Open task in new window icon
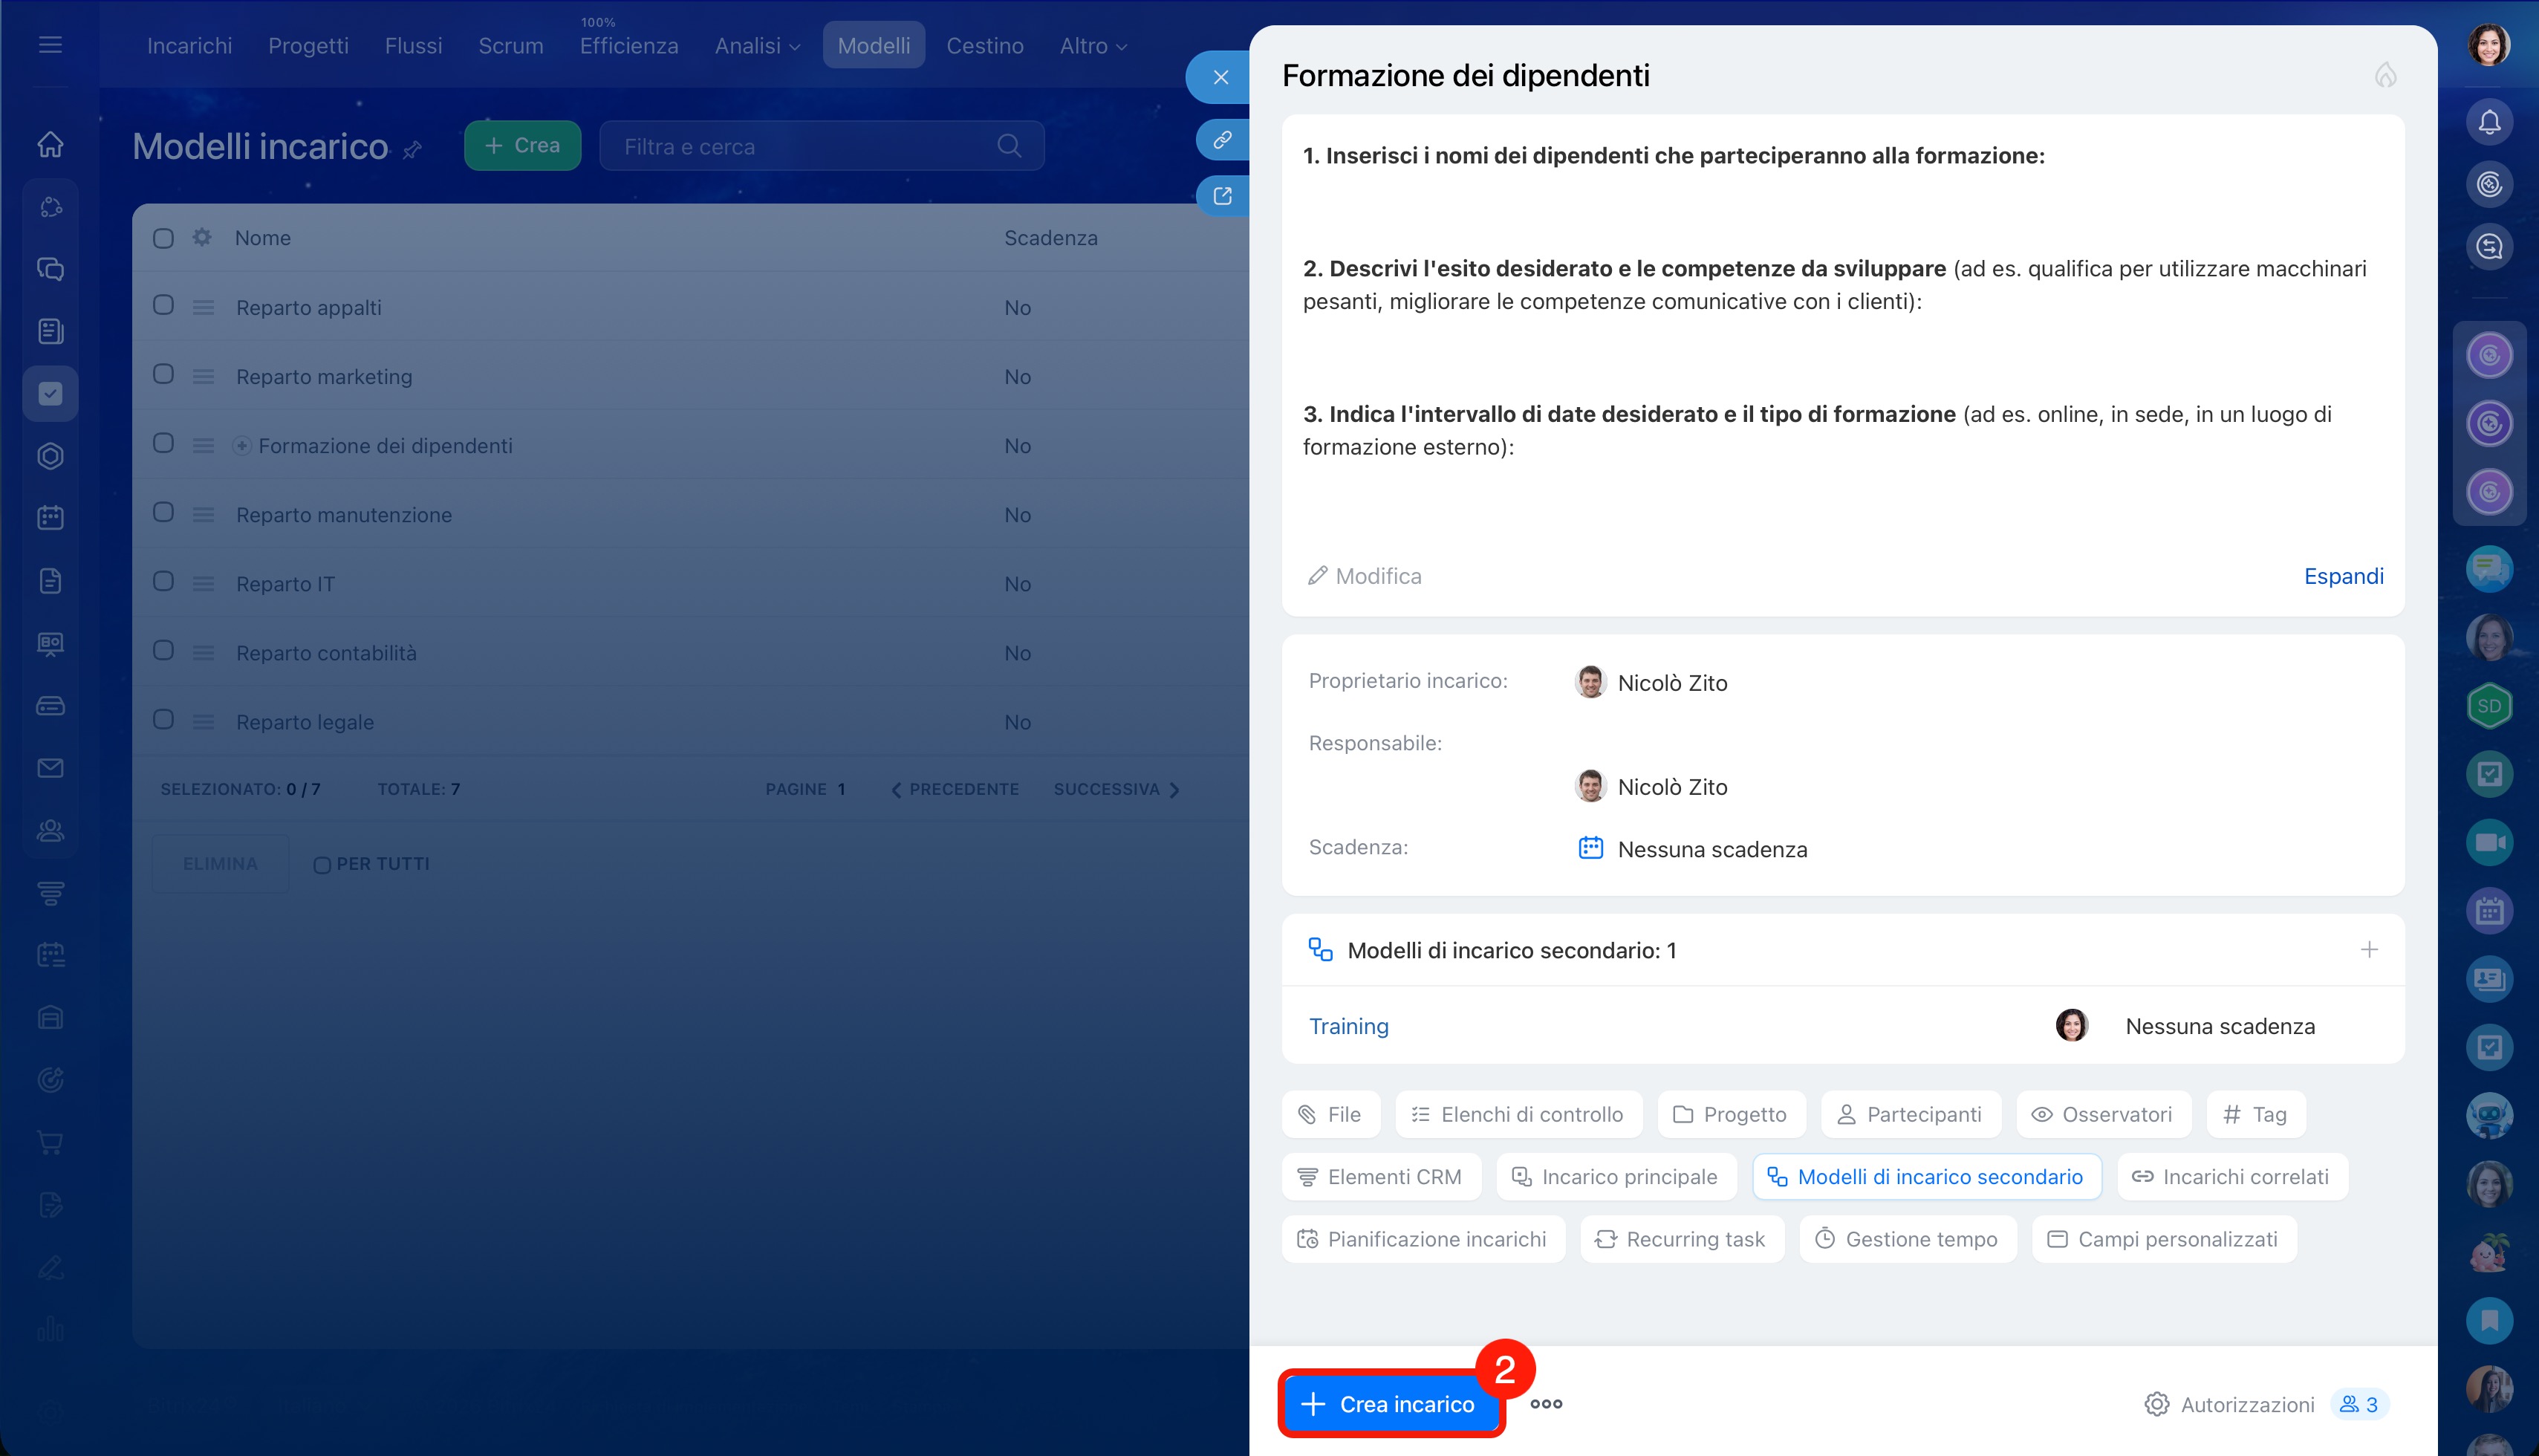Screen dimensions: 2539x1456 [x=1222, y=196]
